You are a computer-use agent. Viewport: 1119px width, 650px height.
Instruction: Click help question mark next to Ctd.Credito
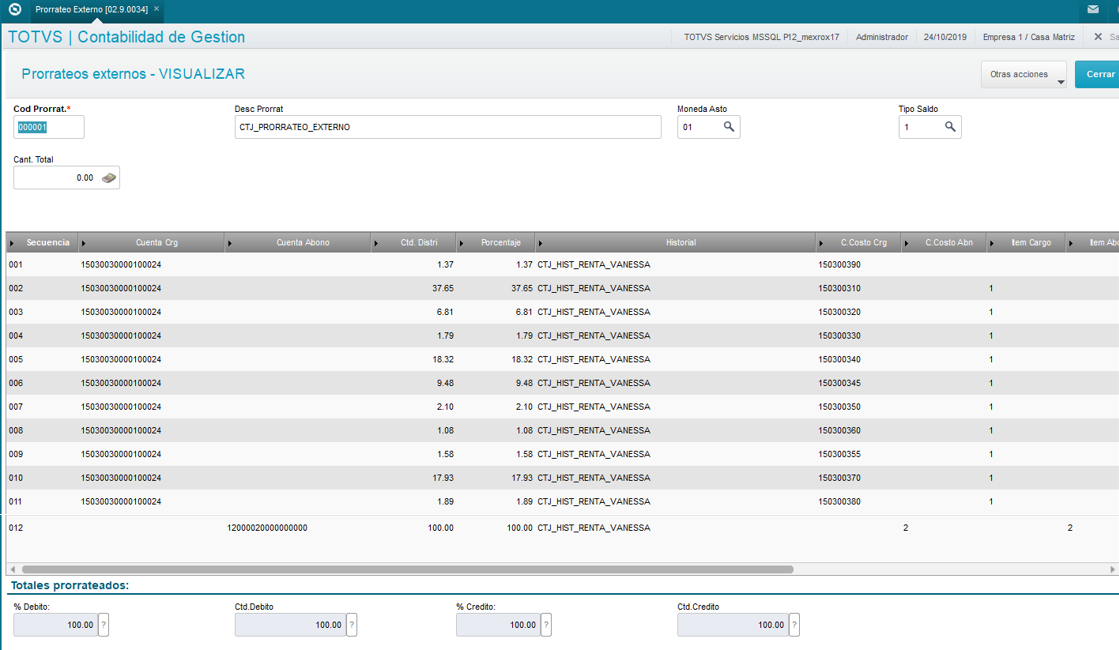[794, 624]
